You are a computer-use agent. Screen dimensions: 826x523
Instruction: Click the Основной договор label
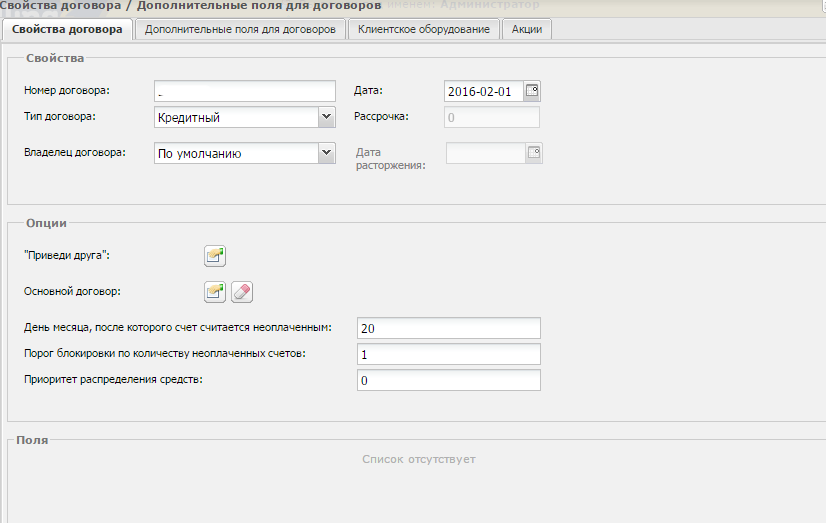click(x=72, y=291)
